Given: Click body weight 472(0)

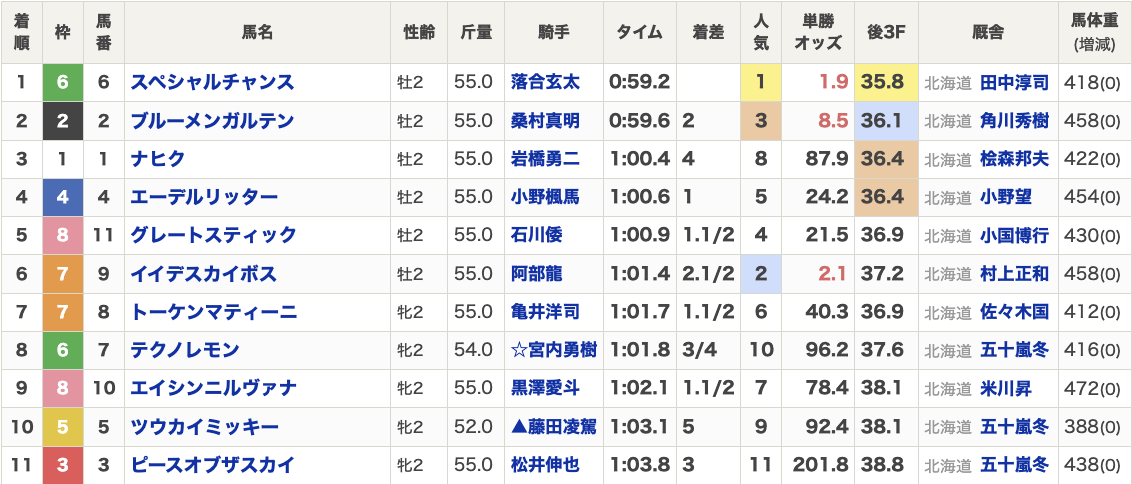Looking at the screenshot, I should click(1092, 389).
